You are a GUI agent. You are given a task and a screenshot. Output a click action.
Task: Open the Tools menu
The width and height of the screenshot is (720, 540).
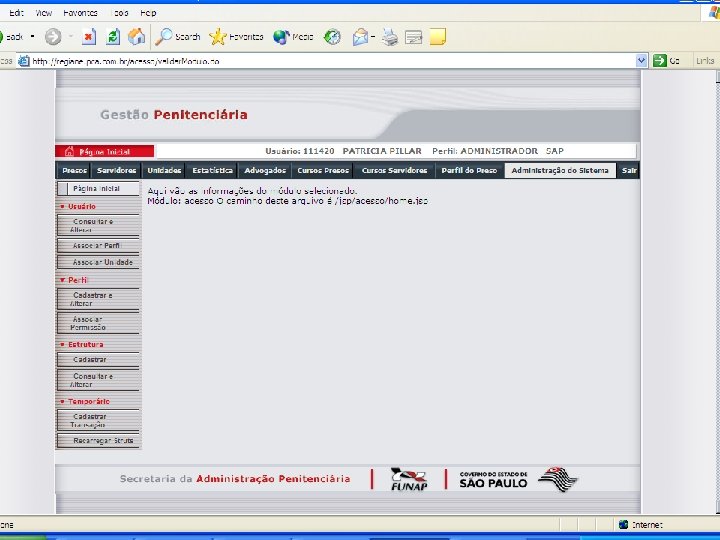coord(119,13)
